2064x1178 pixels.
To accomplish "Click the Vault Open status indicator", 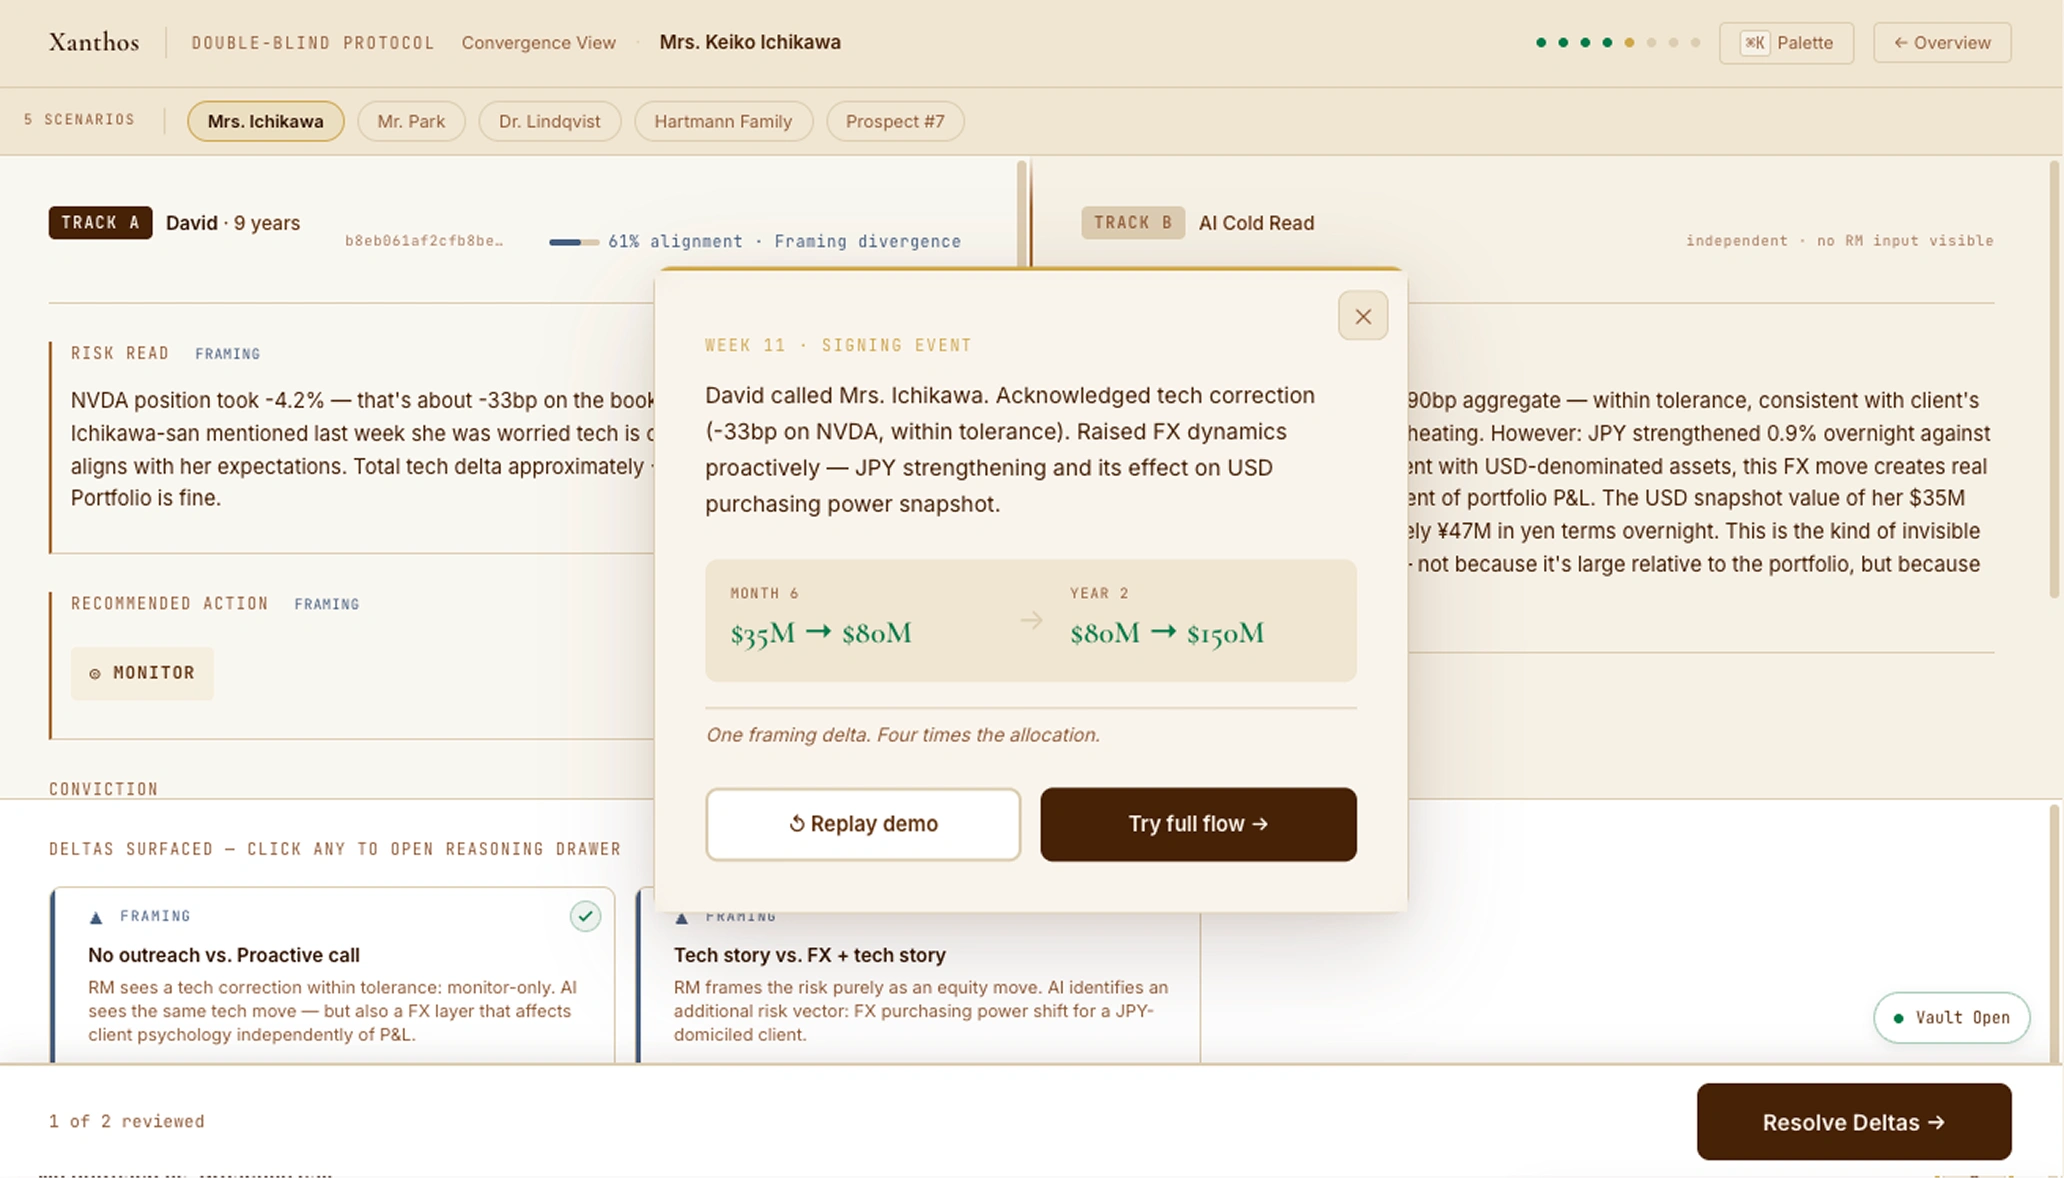I will tap(1951, 1018).
